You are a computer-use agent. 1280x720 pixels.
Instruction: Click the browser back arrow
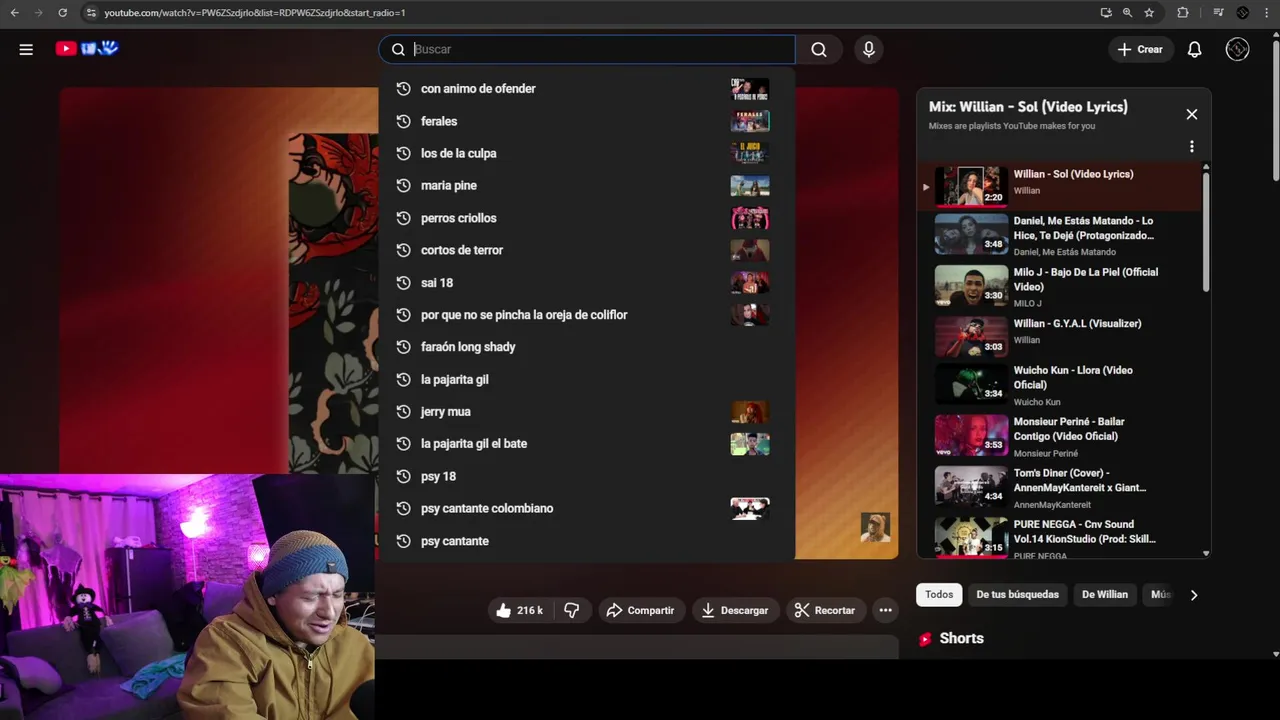14,12
